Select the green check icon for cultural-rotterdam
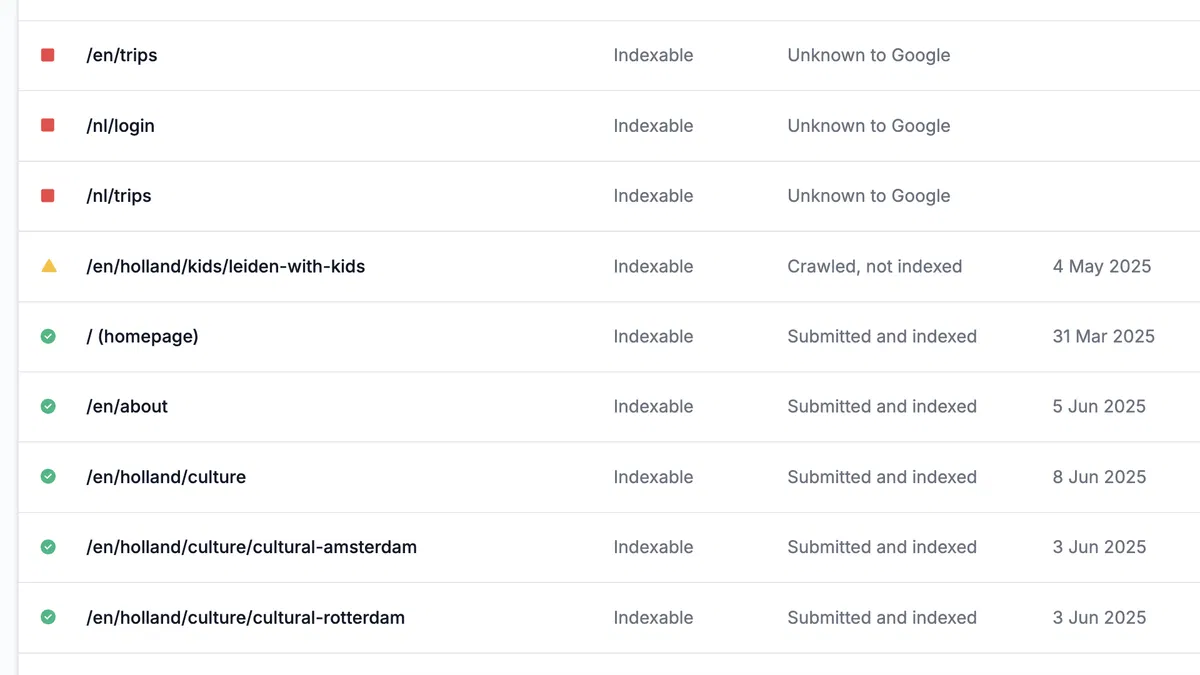The width and height of the screenshot is (1200, 675). (48, 617)
